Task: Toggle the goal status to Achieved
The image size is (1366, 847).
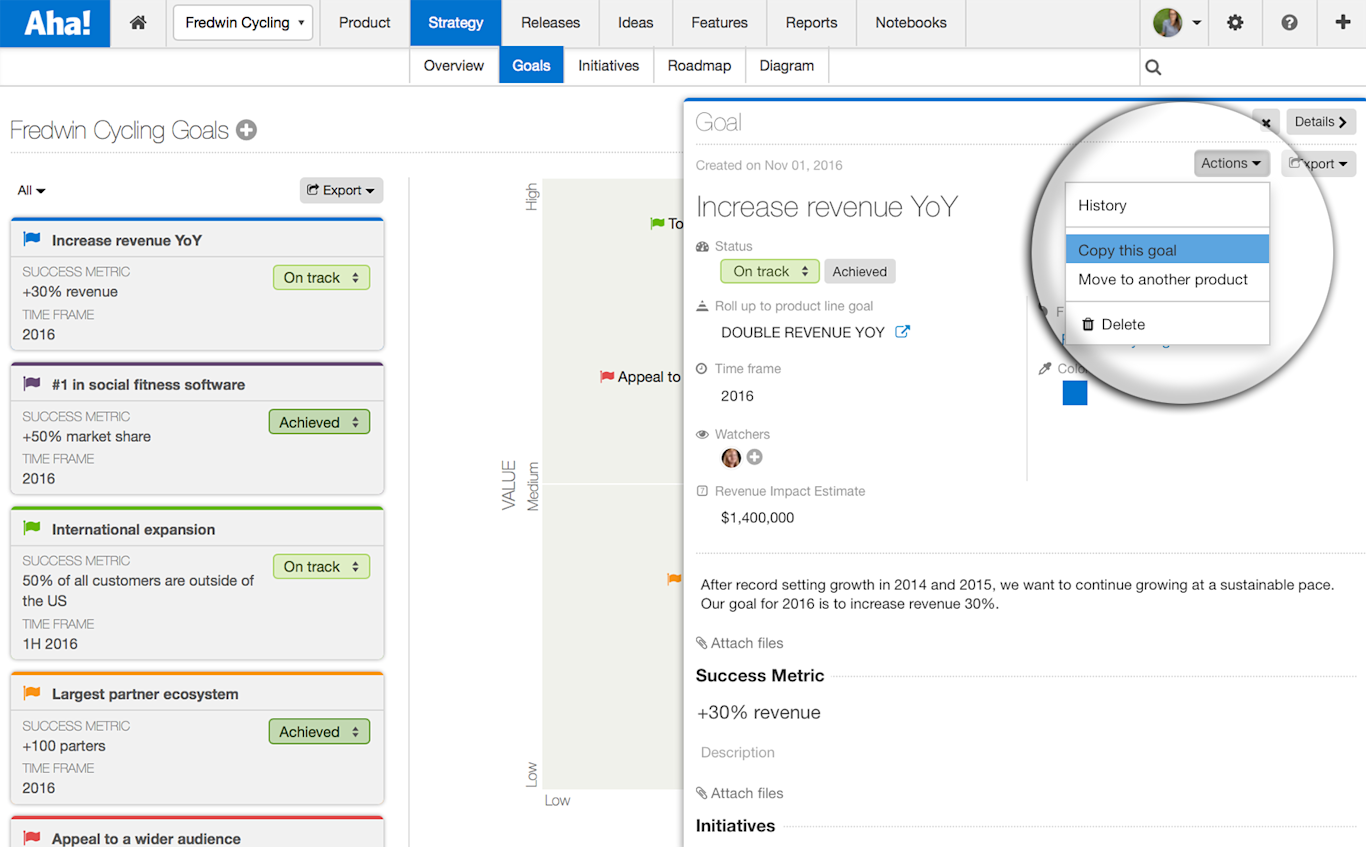Action: (859, 271)
